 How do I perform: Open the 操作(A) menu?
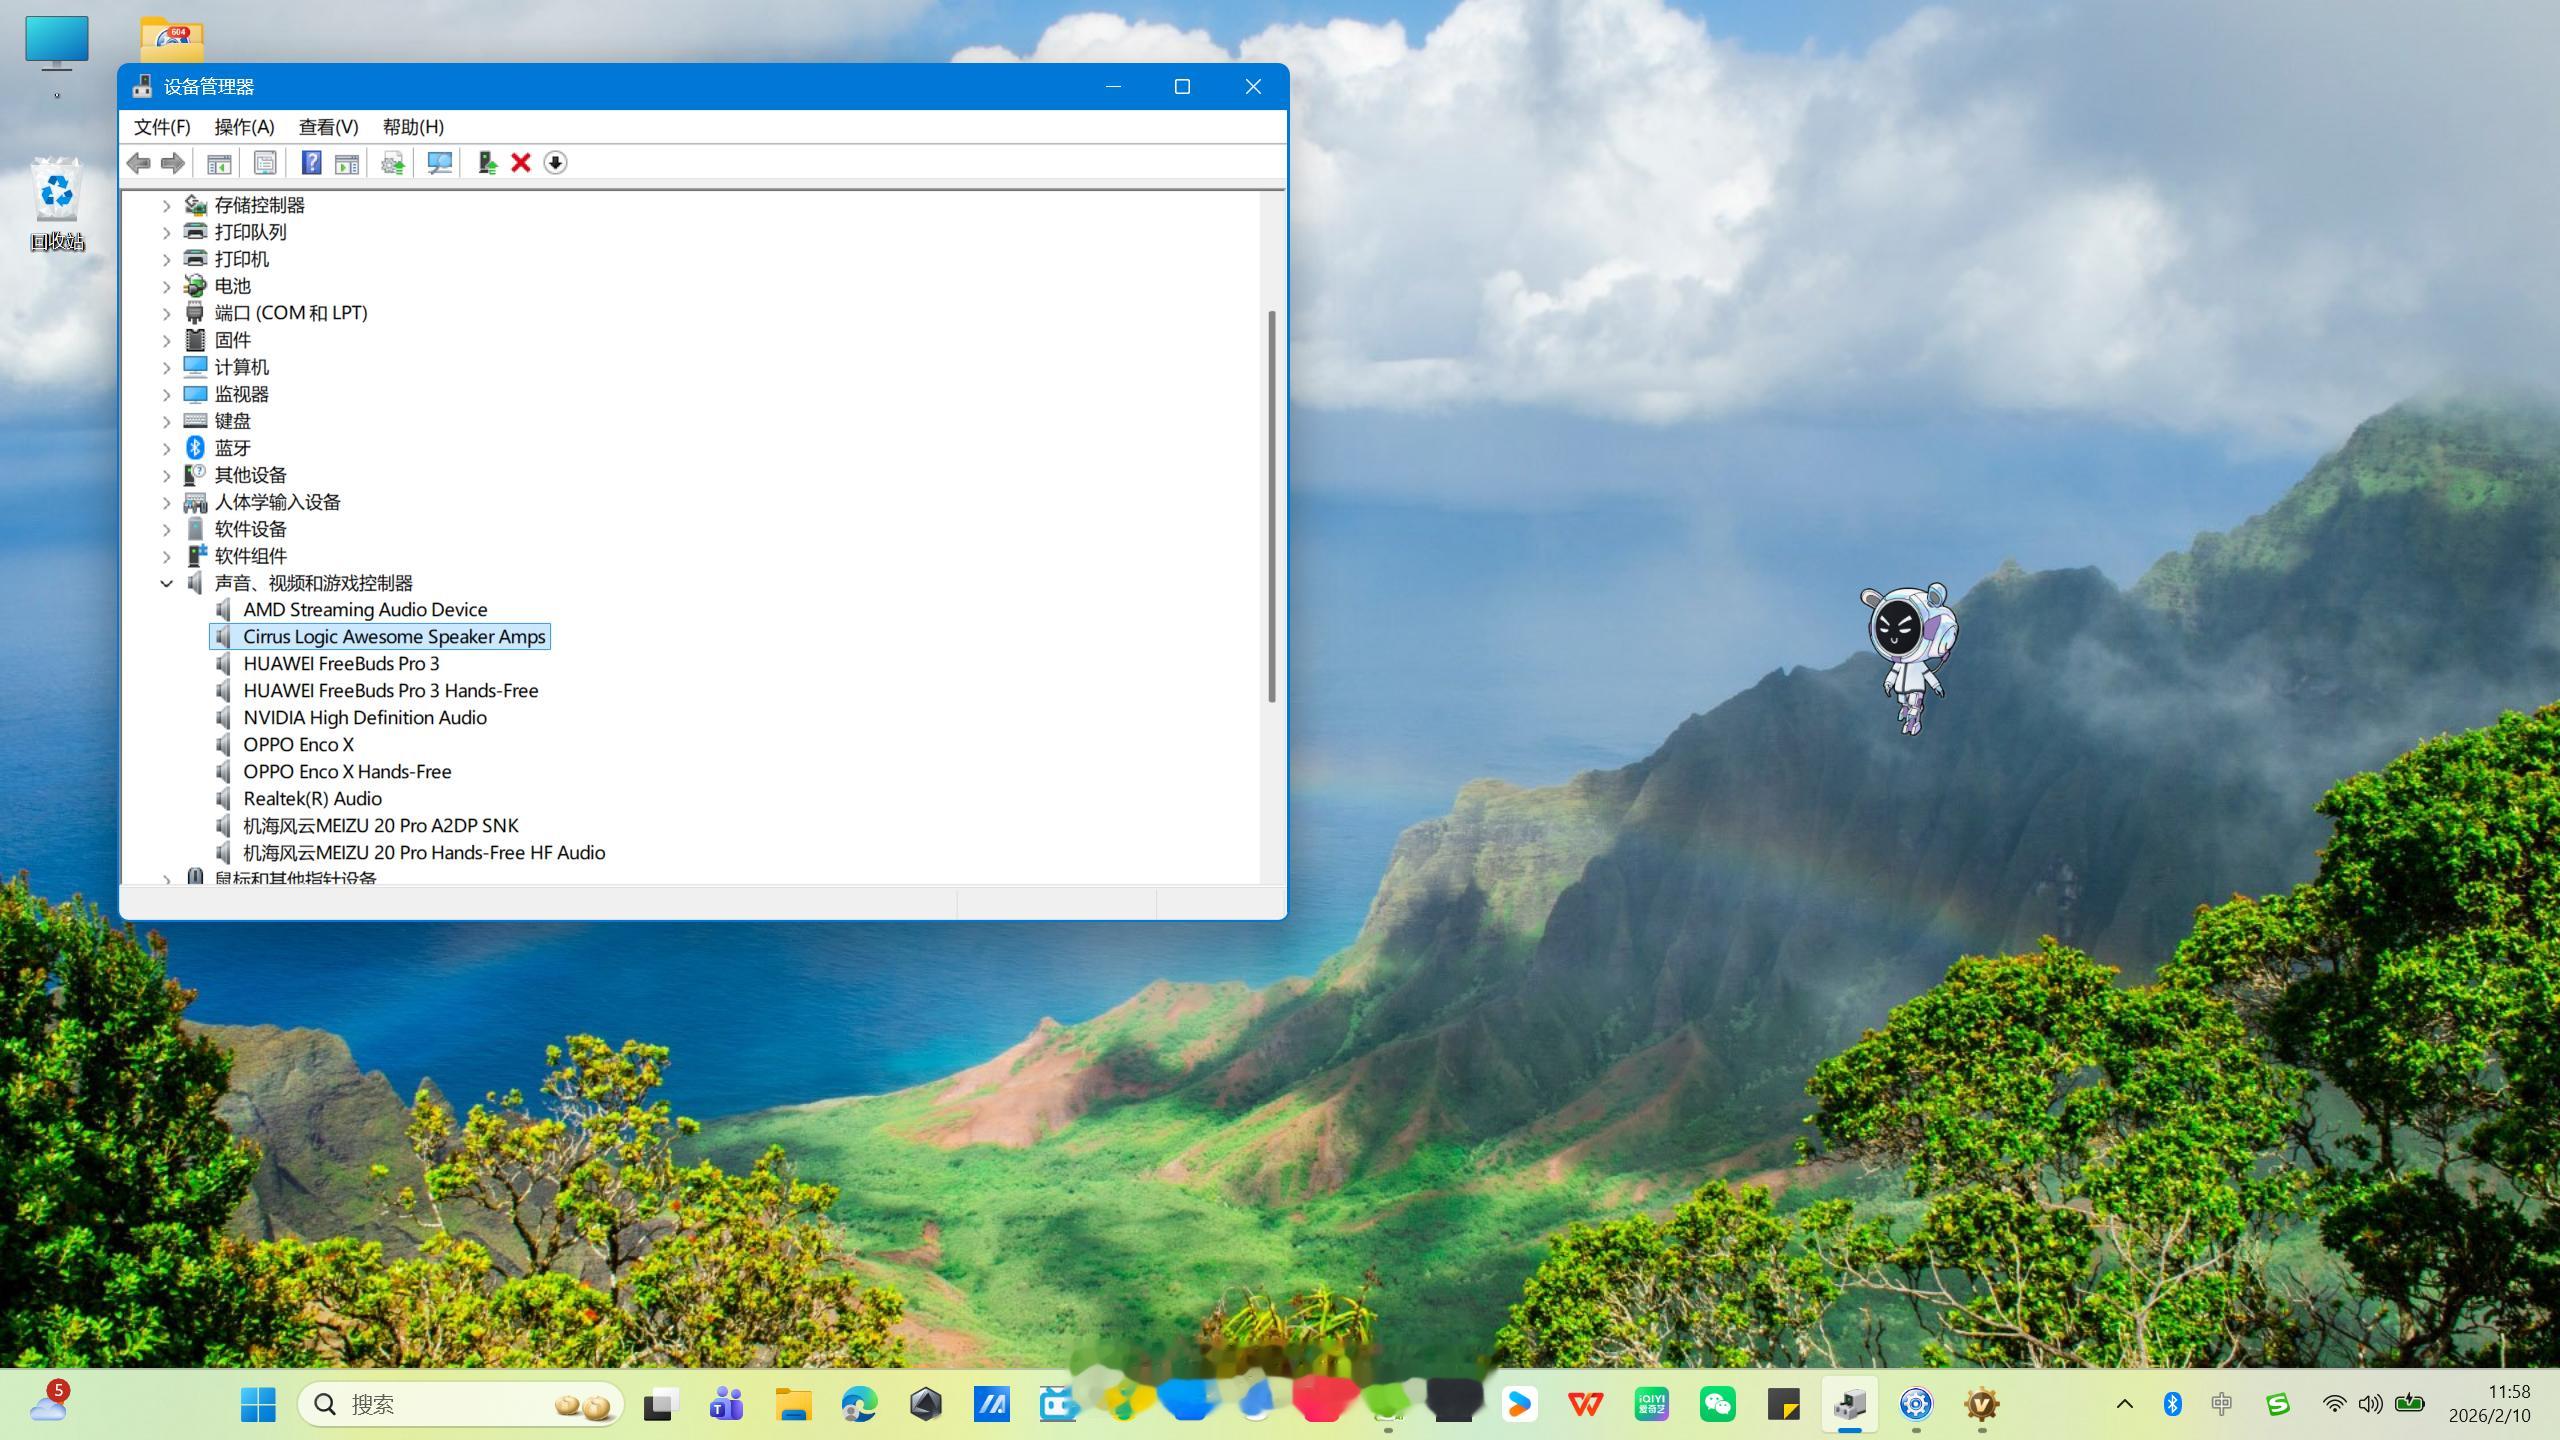click(244, 127)
